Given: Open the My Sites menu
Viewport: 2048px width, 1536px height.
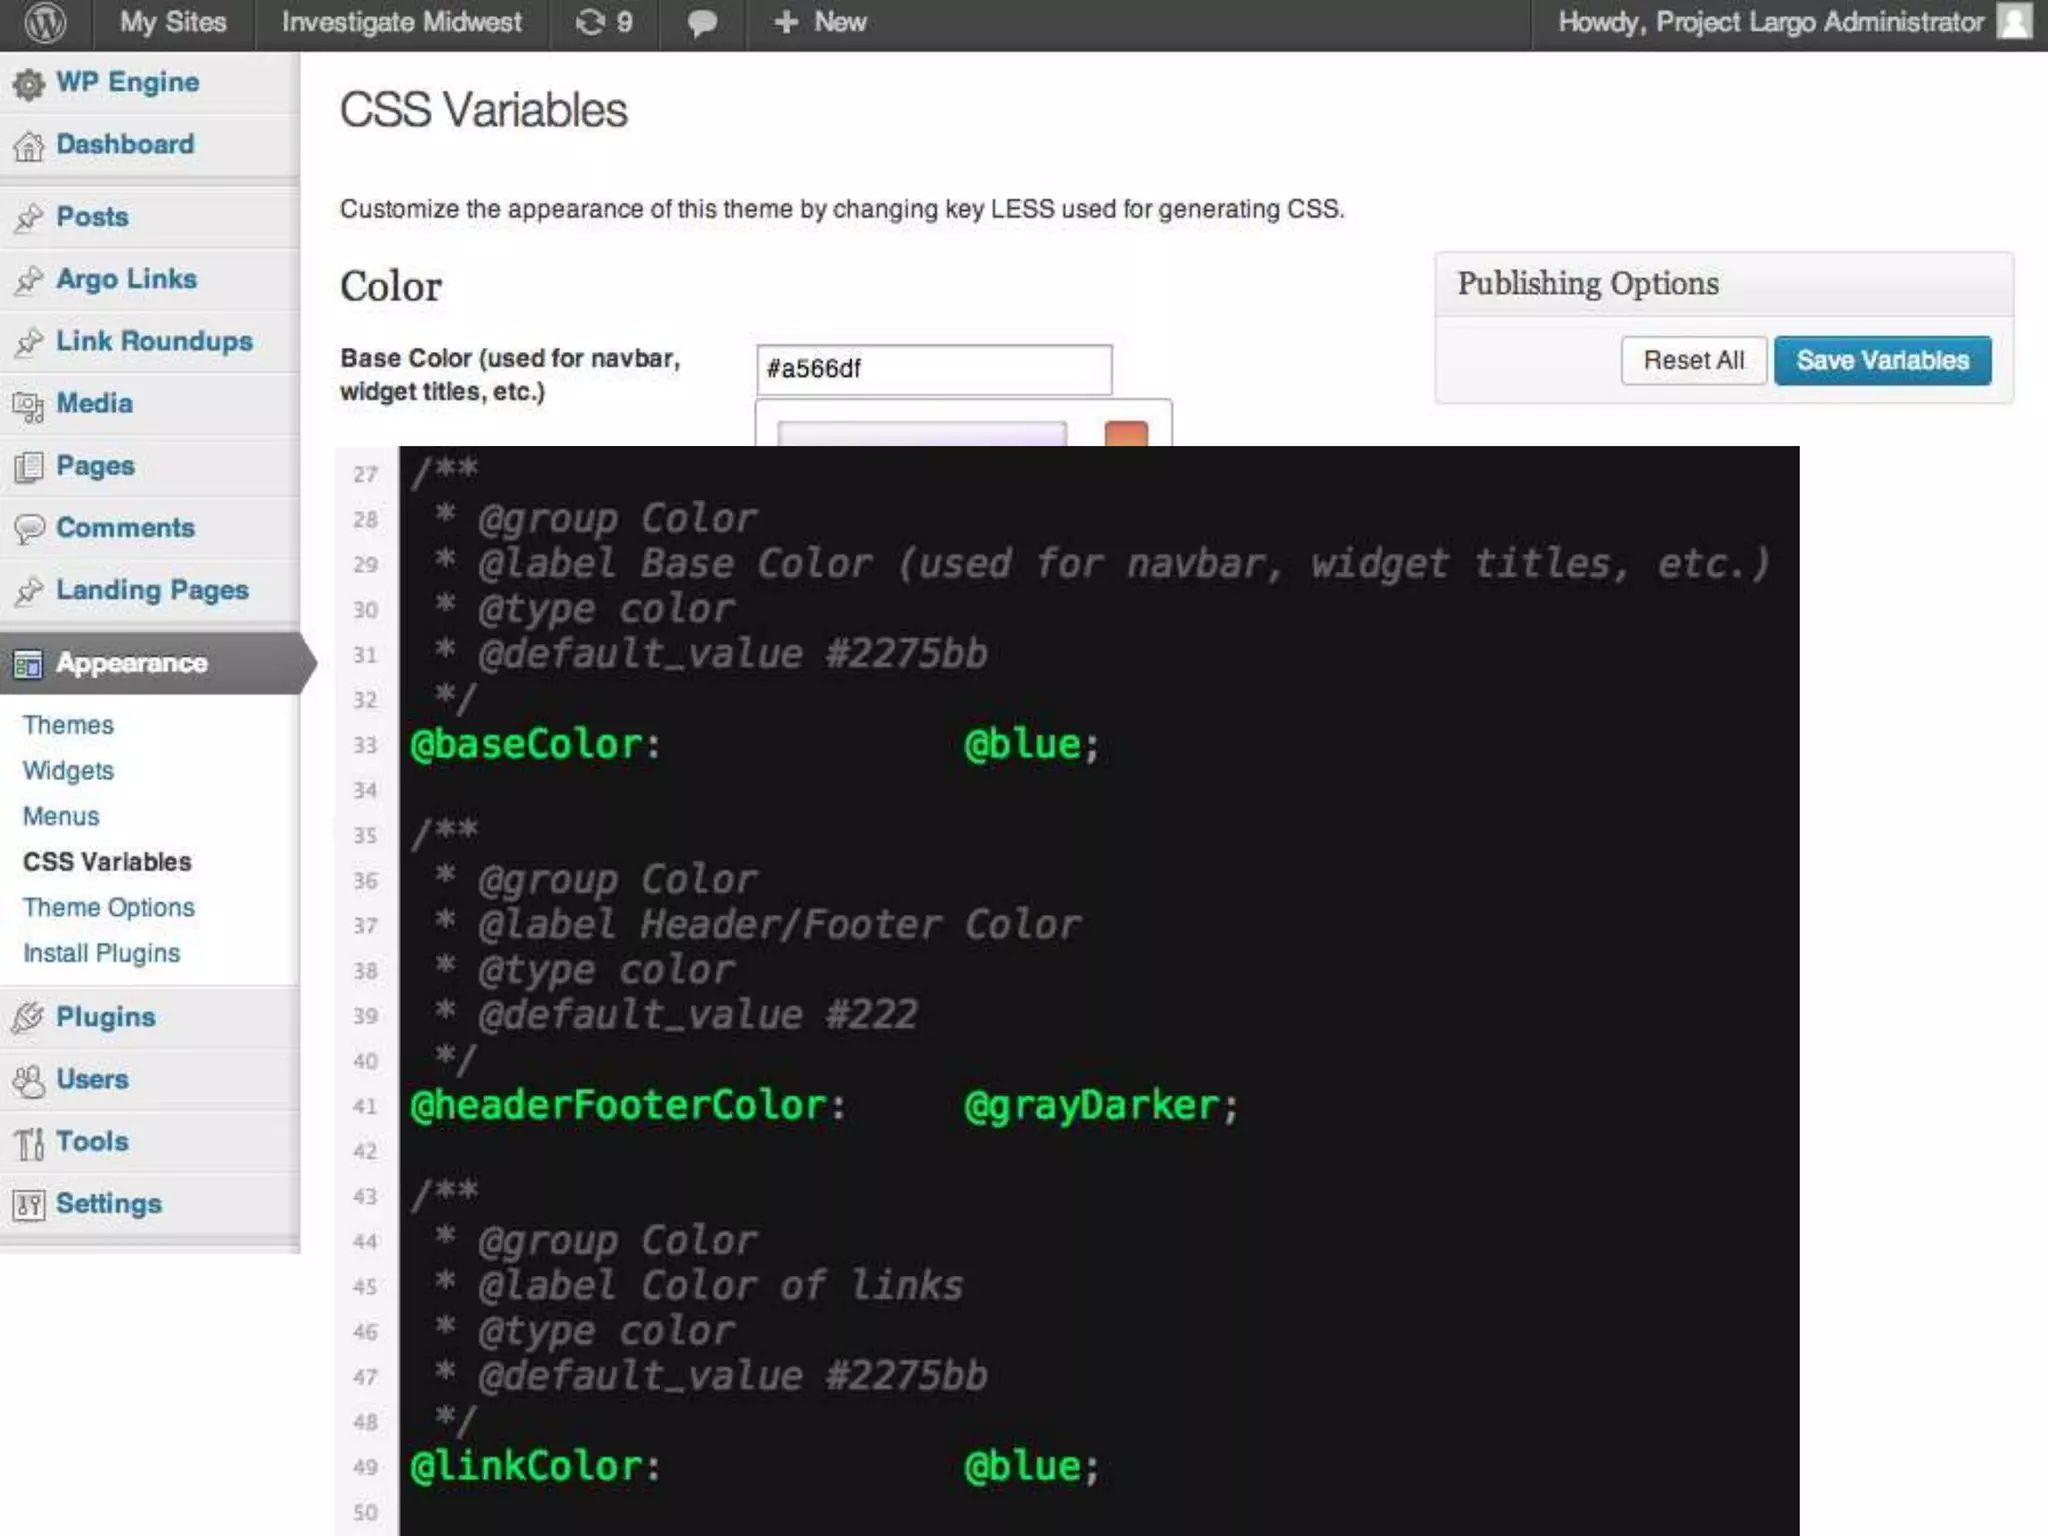Looking at the screenshot, I should [173, 23].
